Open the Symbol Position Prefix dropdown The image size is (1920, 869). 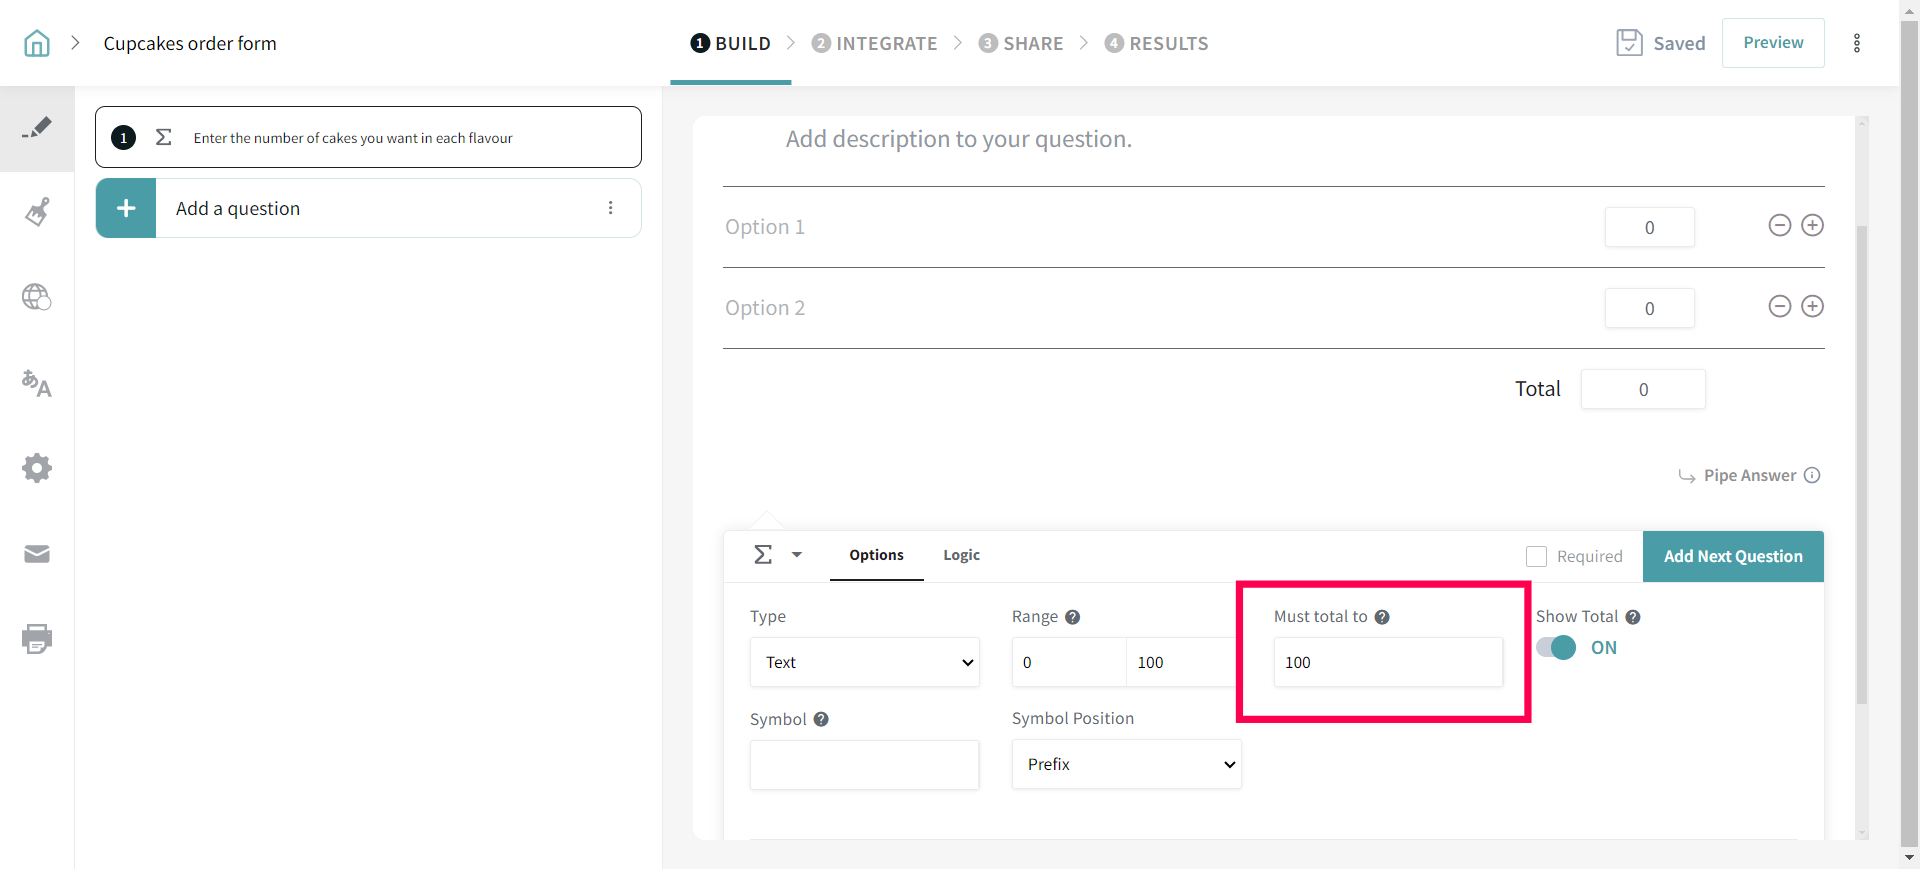pos(1126,764)
